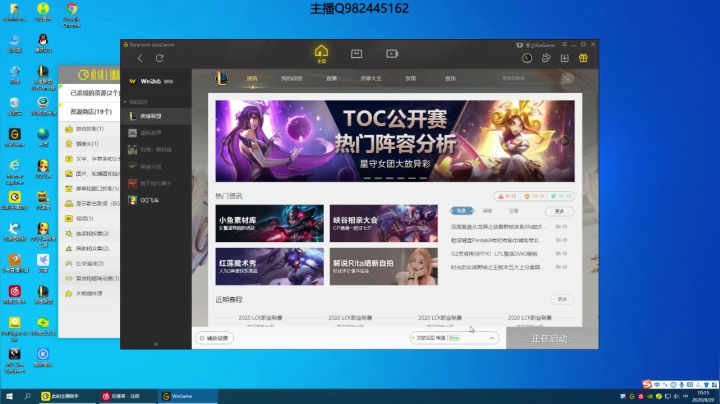Screen dimensions: 720x404
Task: Open the 解说Rita晒新自拍 card
Action: 383,267
